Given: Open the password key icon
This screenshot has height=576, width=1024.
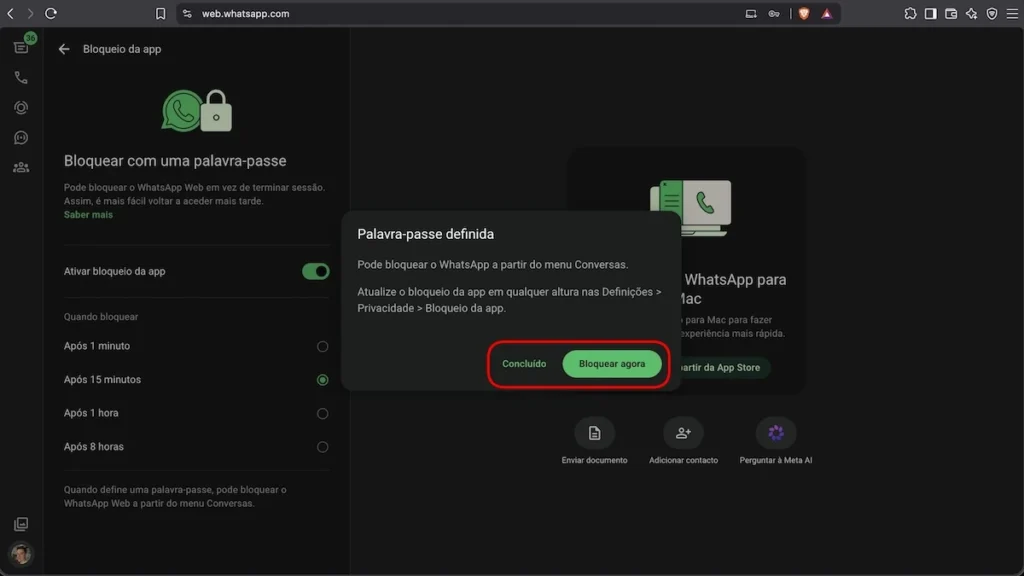Looking at the screenshot, I should 774,13.
